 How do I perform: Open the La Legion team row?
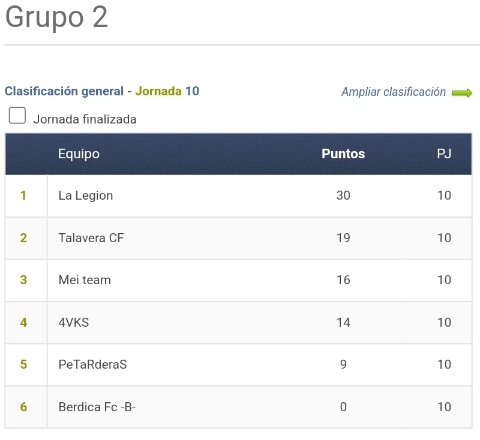(239, 196)
